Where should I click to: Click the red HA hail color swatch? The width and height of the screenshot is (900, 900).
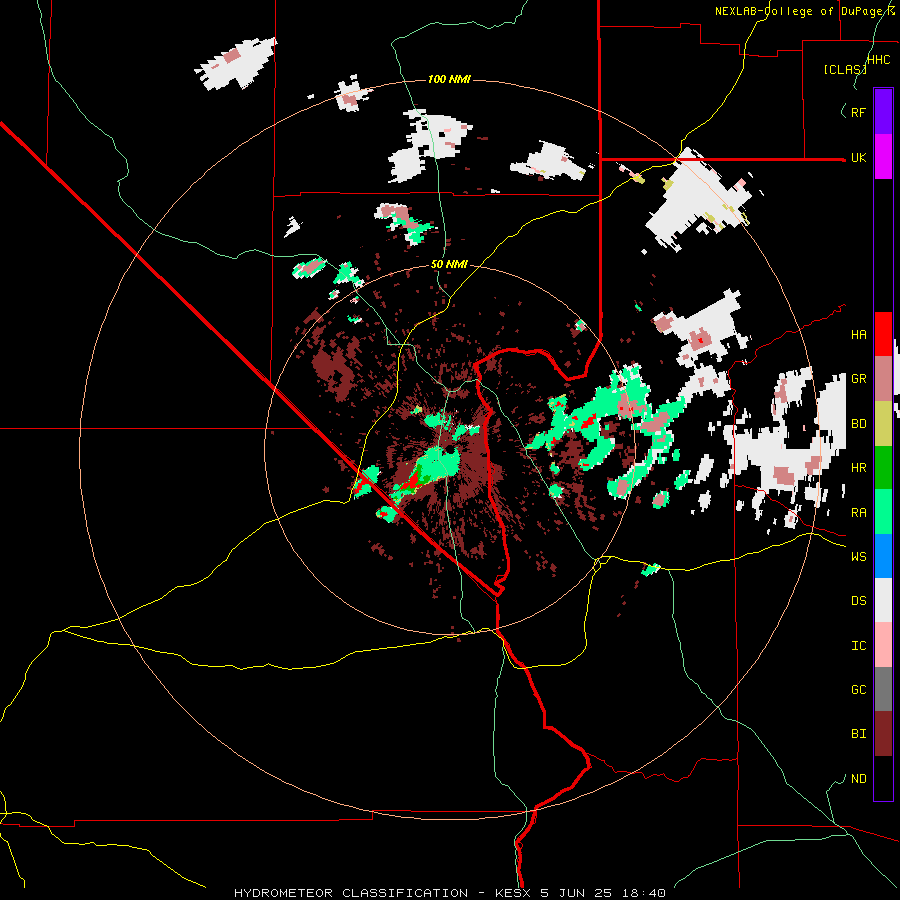click(x=883, y=334)
